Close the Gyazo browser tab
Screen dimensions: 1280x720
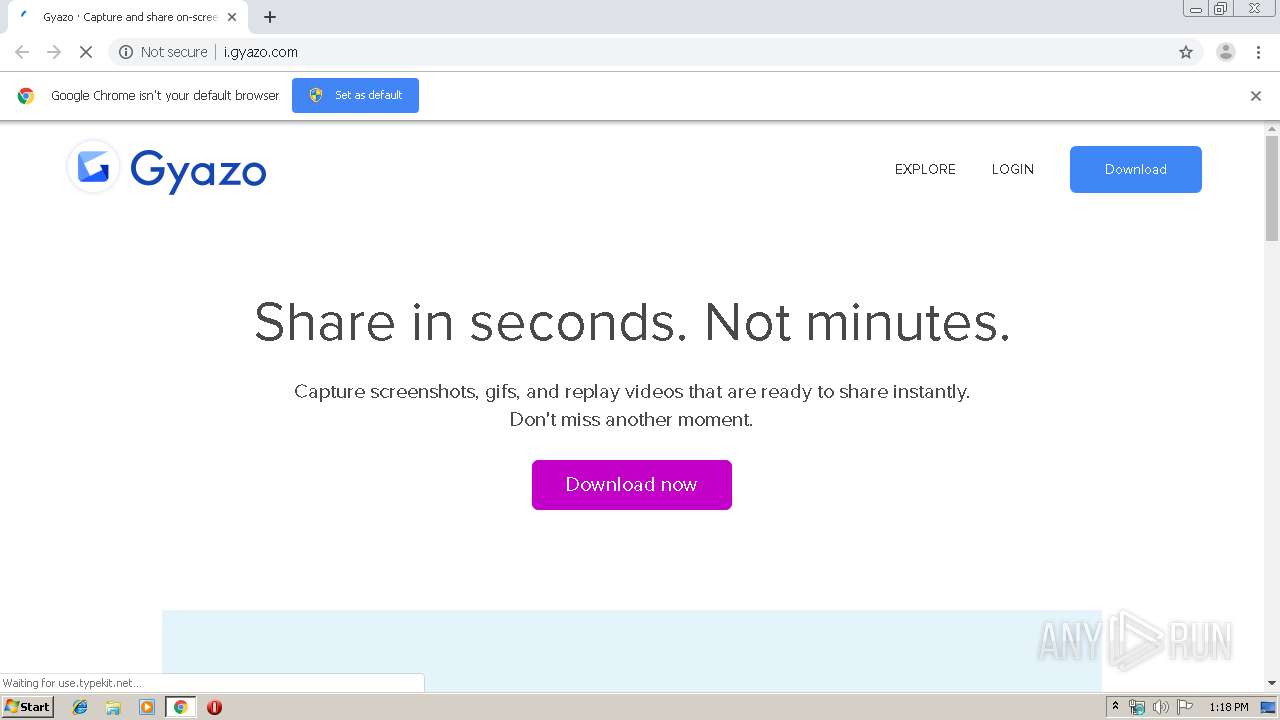click(232, 17)
